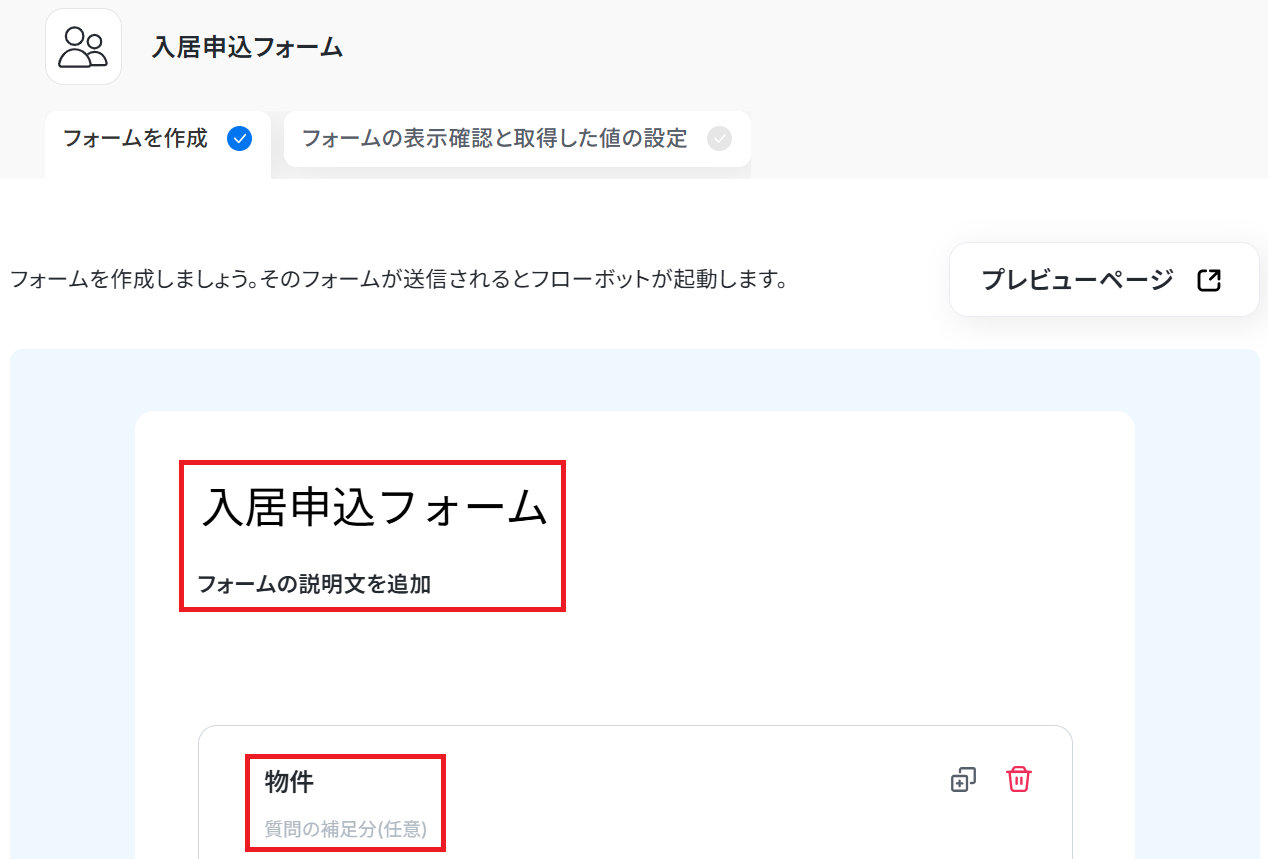1268x859 pixels.
Task: Click the フォームを作成しましょう instruction text
Action: coord(399,280)
